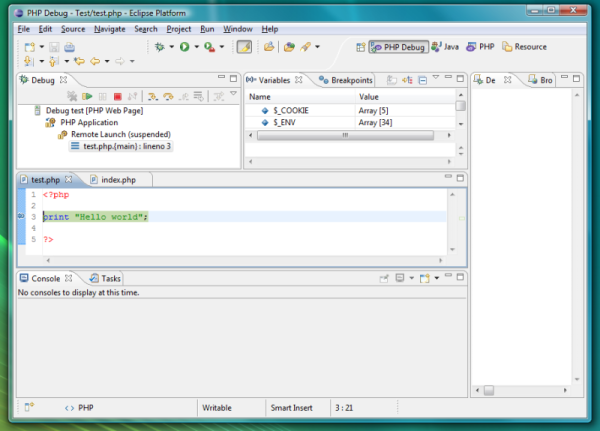Open the File menu
The image size is (600, 431).
click(23, 29)
